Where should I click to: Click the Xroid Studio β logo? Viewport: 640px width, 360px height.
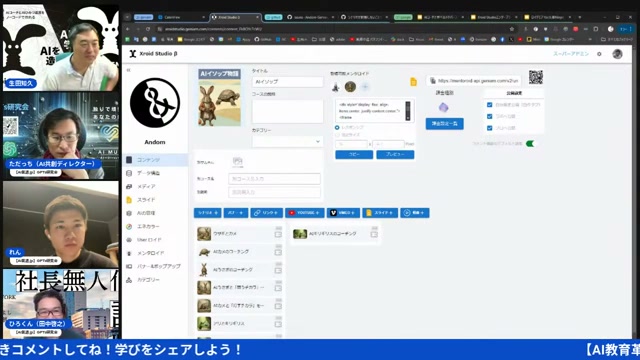153,53
